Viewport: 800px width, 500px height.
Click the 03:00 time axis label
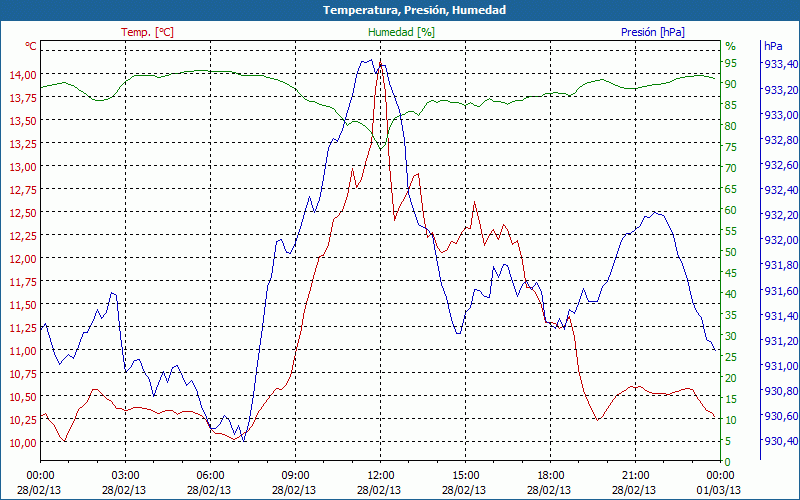click(126, 476)
